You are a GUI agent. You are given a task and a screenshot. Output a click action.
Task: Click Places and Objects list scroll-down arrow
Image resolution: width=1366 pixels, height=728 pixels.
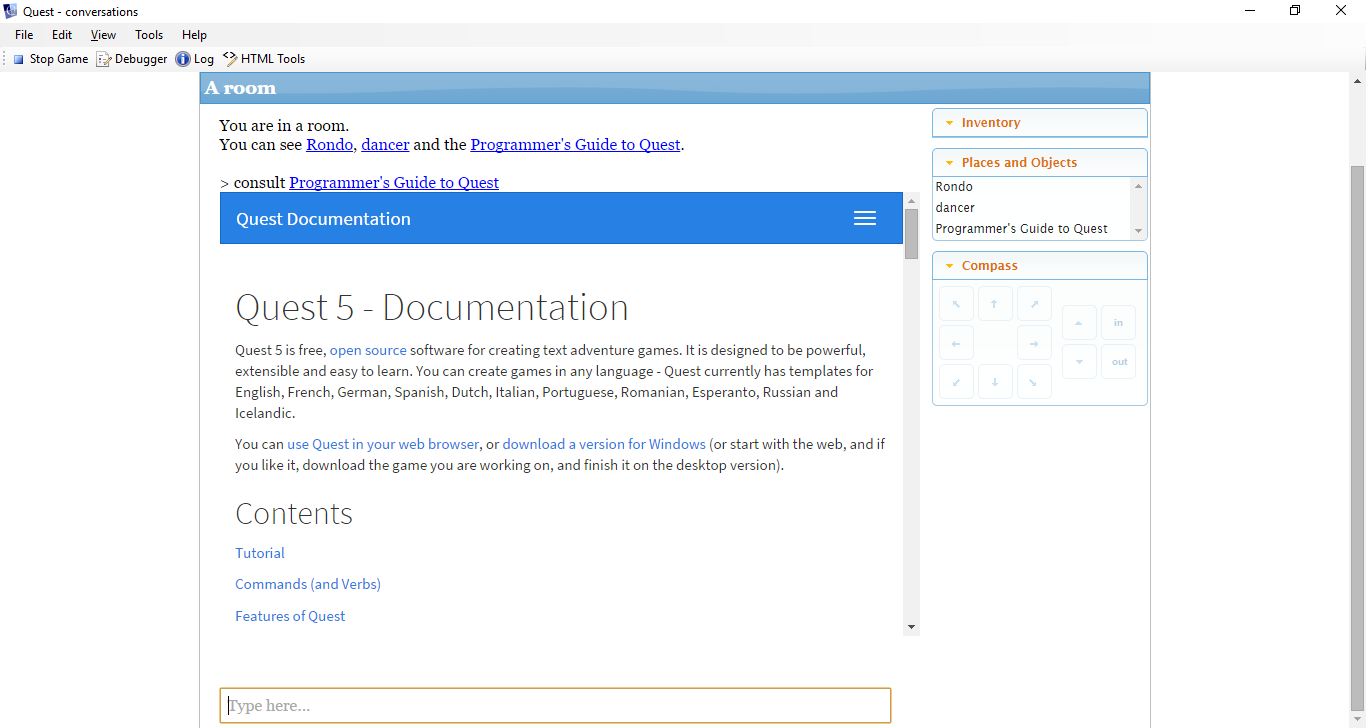point(1138,231)
